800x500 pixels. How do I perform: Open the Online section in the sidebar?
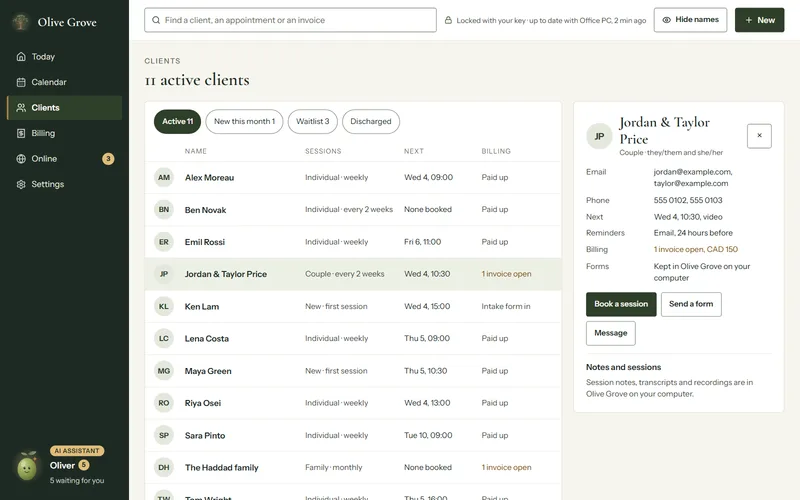[64, 159]
